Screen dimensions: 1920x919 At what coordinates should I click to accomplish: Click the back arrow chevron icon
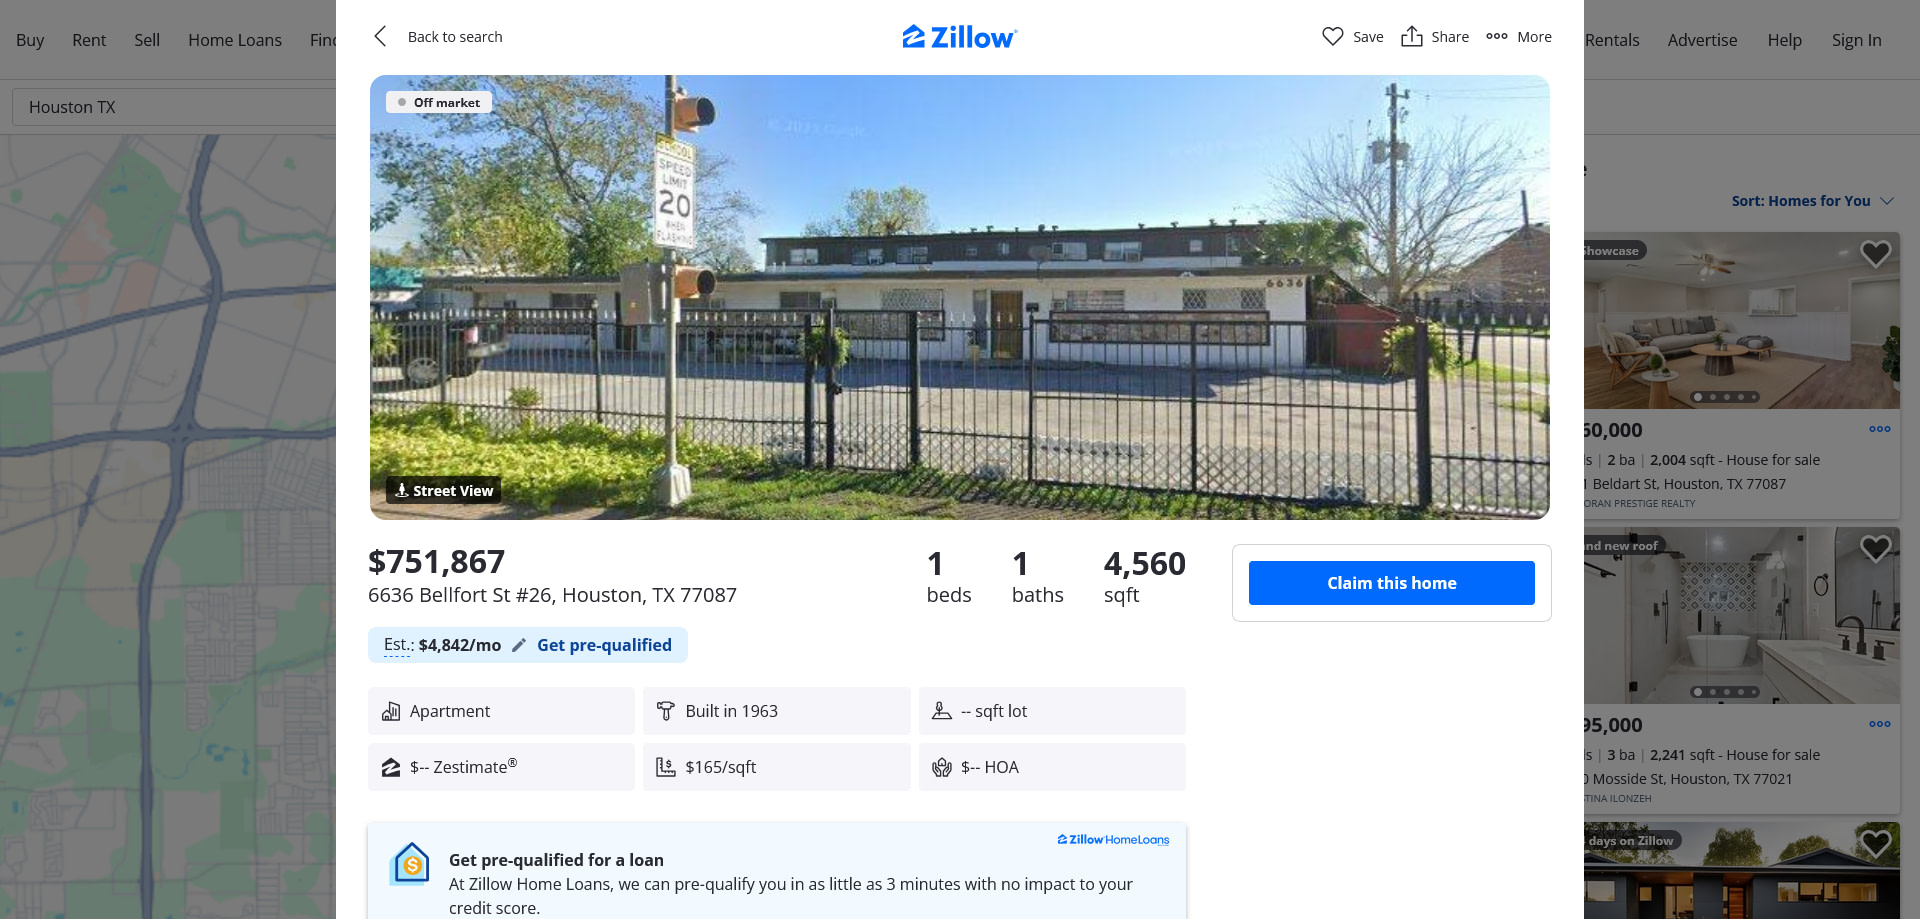point(380,37)
